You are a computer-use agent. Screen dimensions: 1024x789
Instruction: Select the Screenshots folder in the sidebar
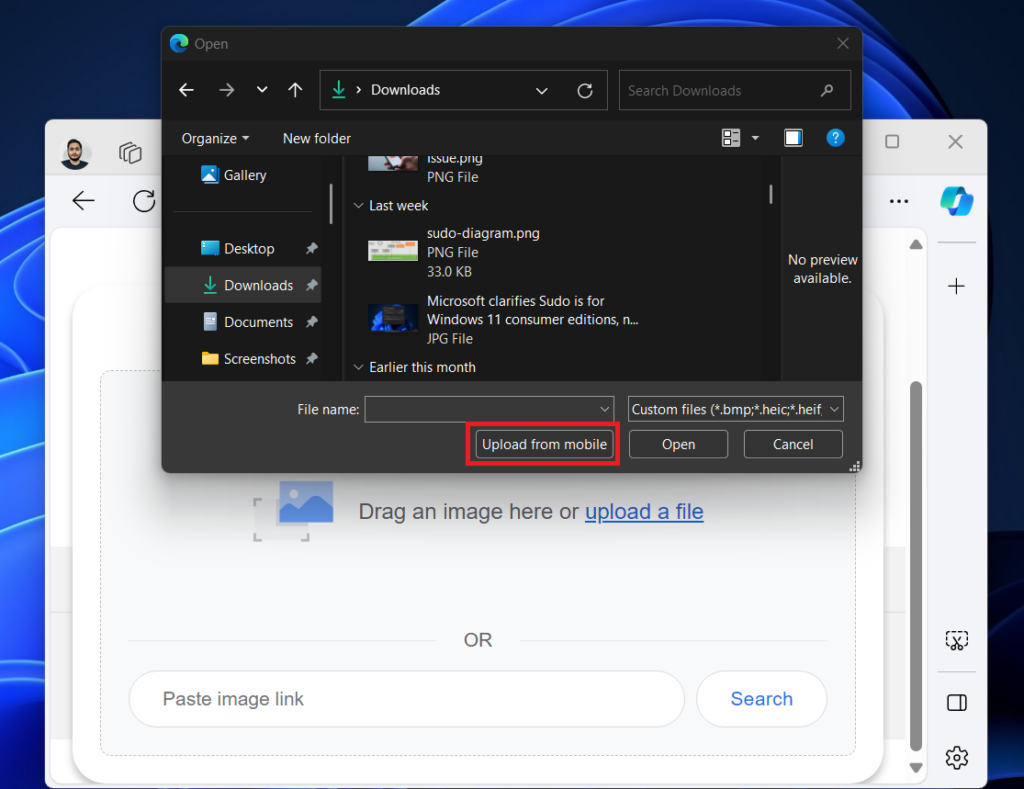coord(258,358)
